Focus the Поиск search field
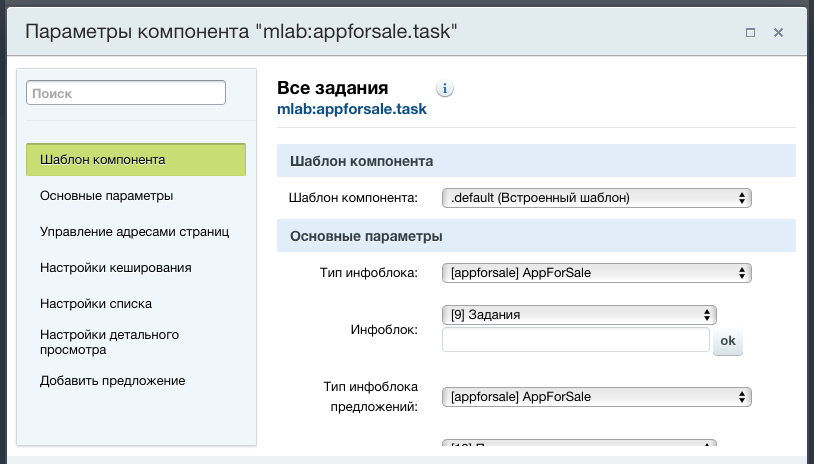This screenshot has width=814, height=464. 126,93
